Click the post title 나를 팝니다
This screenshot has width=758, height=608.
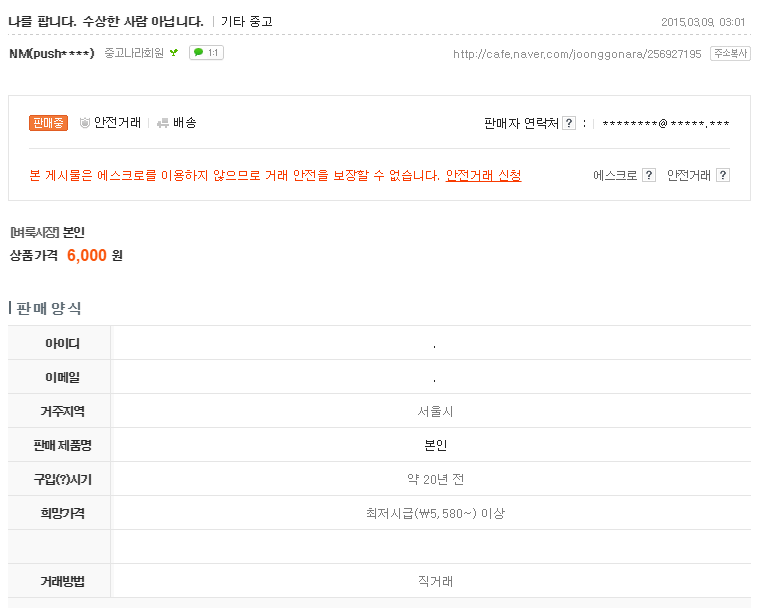pos(106,21)
